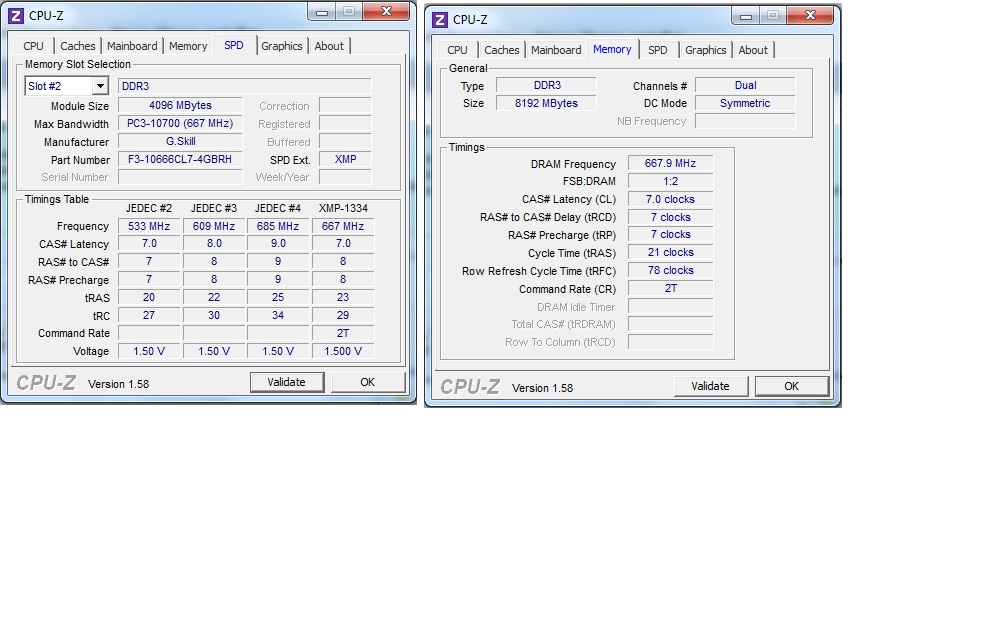Select the CPU tab in right window
1008x630 pixels.
tap(458, 50)
